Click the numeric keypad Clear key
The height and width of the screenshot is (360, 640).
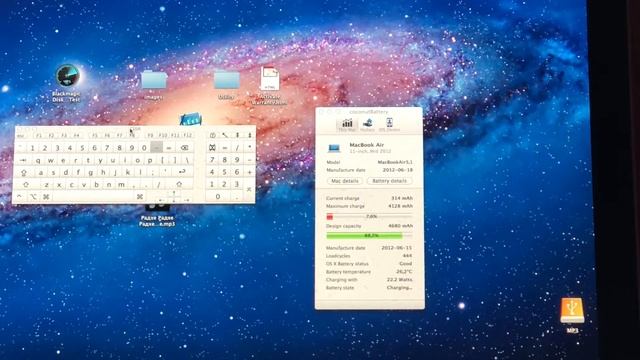coord(212,148)
